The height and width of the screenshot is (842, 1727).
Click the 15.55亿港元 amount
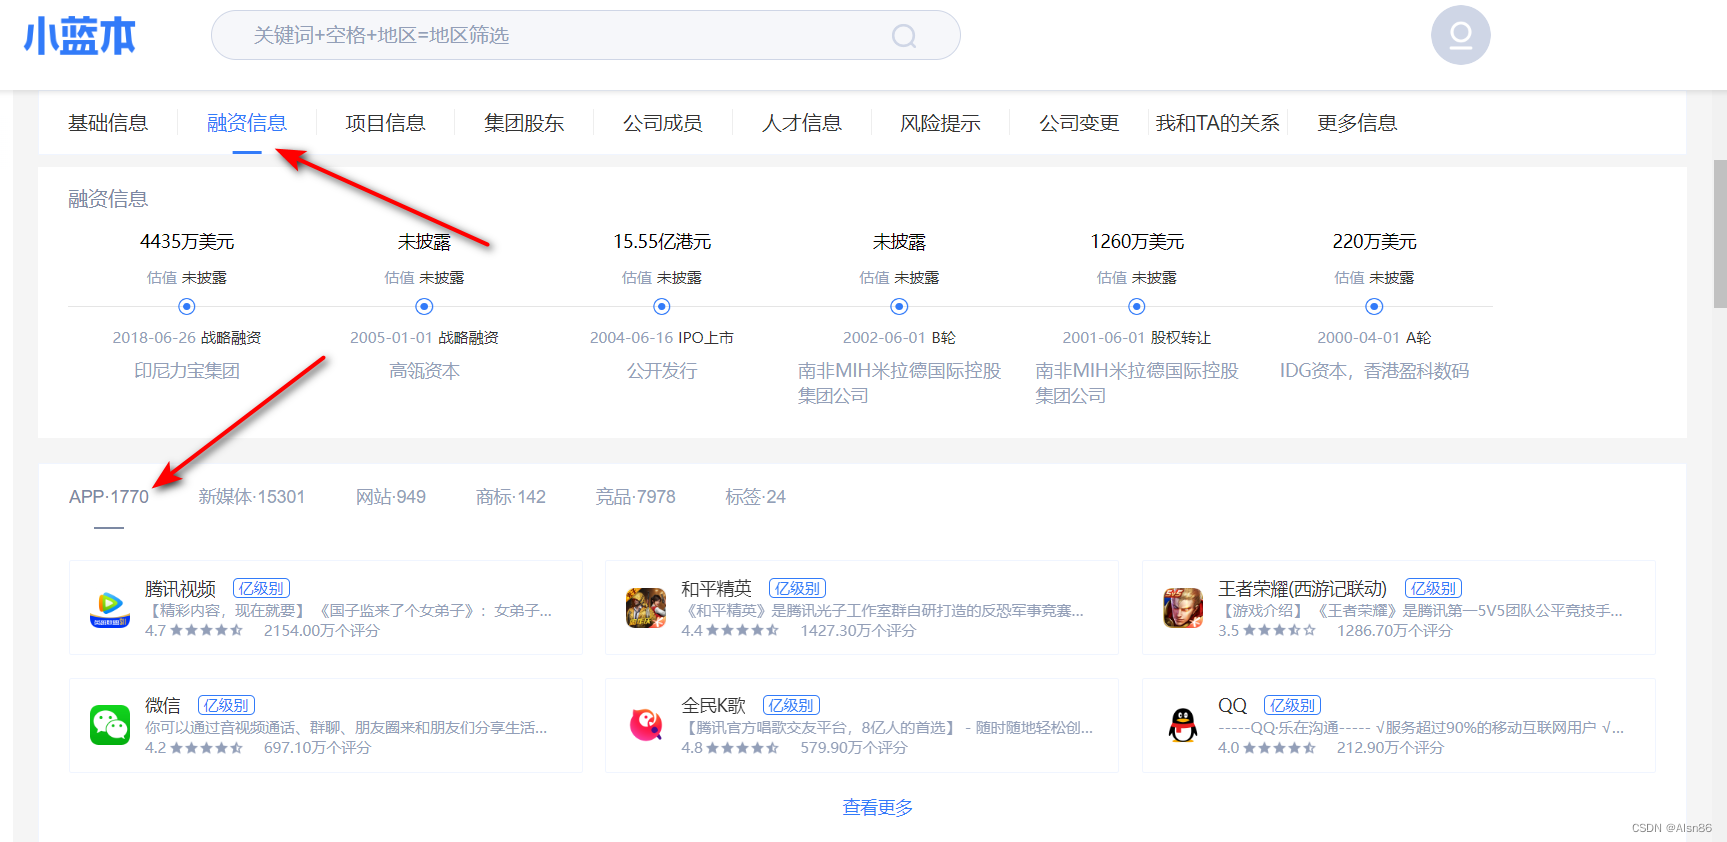pyautogui.click(x=662, y=242)
